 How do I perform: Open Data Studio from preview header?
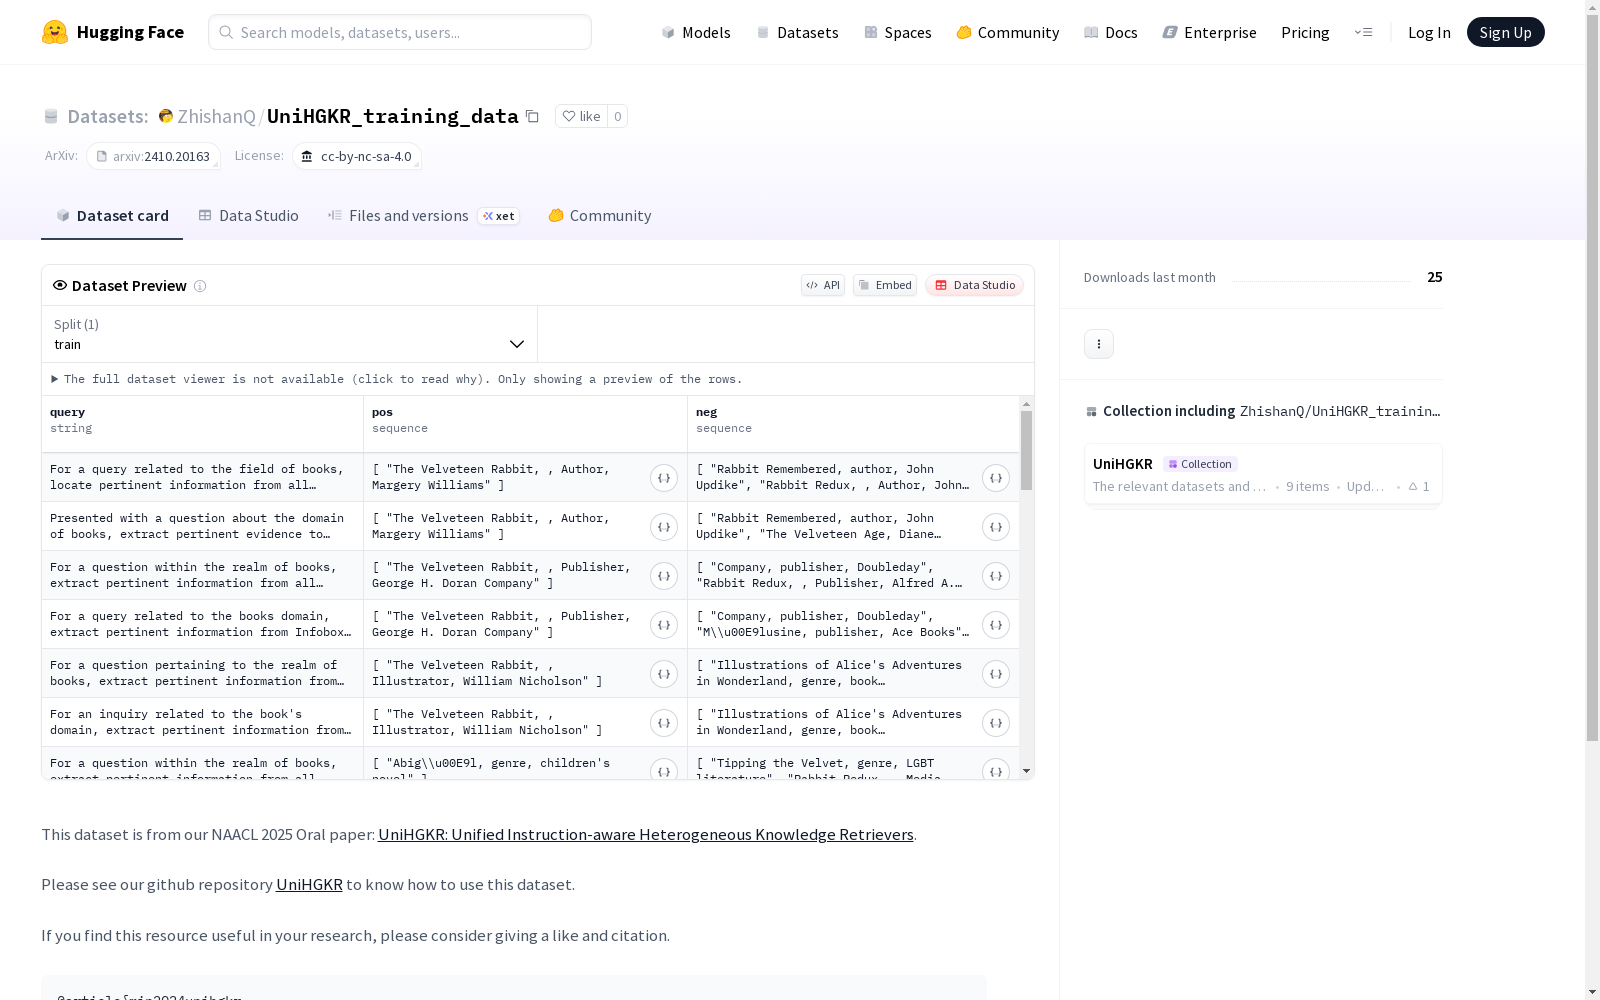pos(975,285)
